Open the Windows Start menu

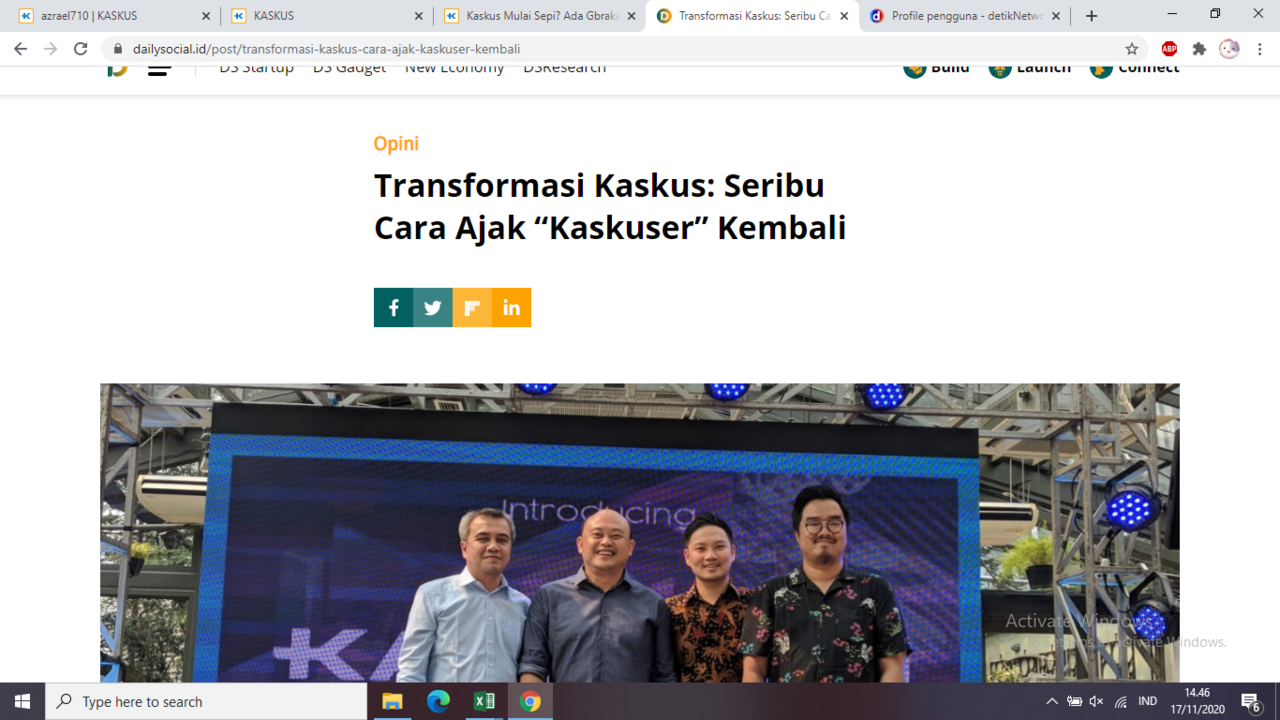[x=22, y=701]
